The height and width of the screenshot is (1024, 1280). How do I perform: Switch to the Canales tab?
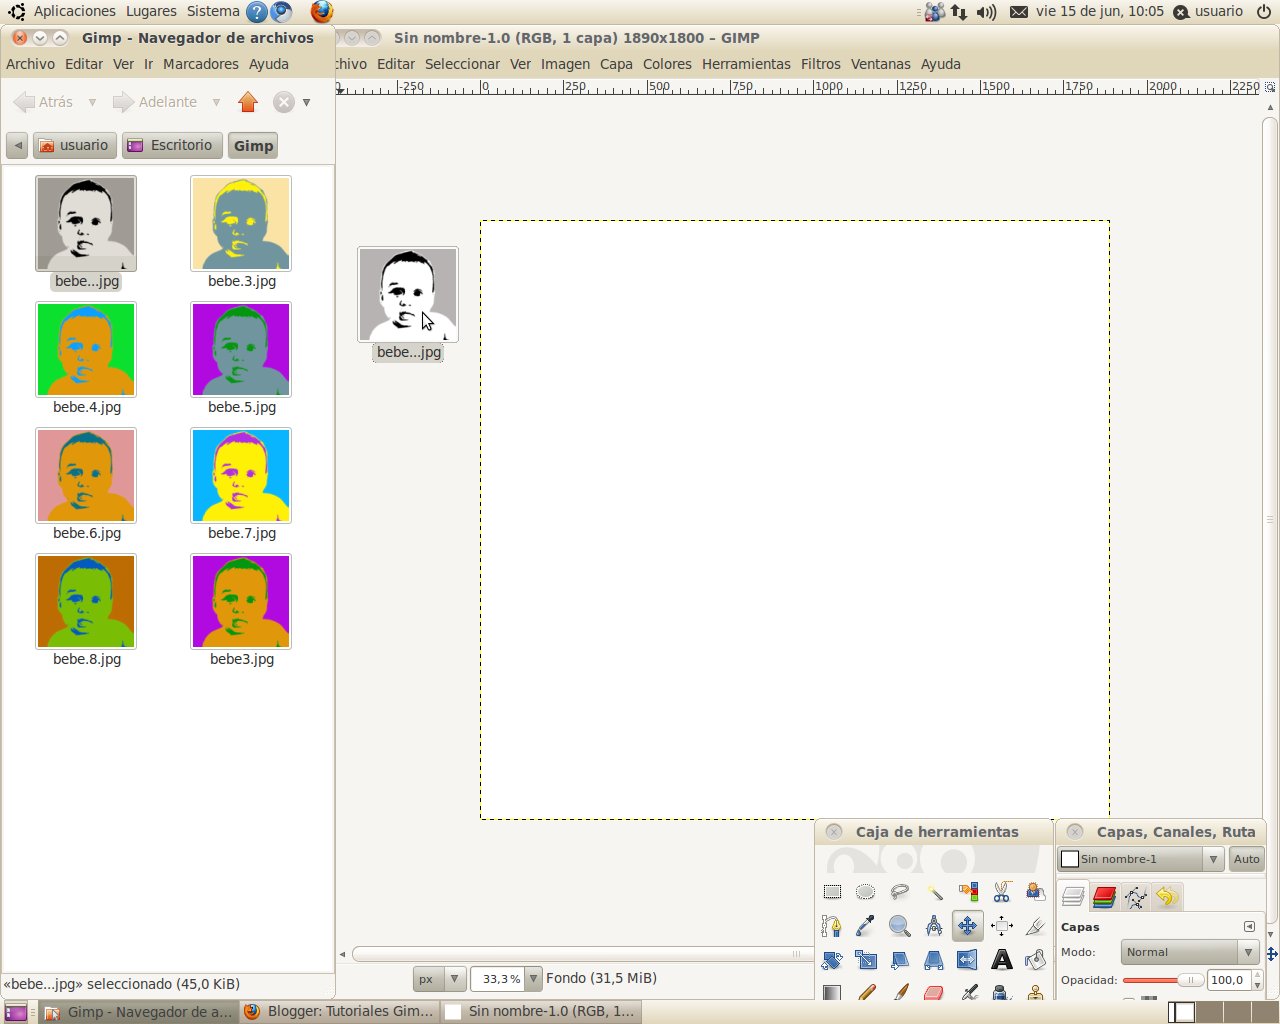[x=1104, y=897]
